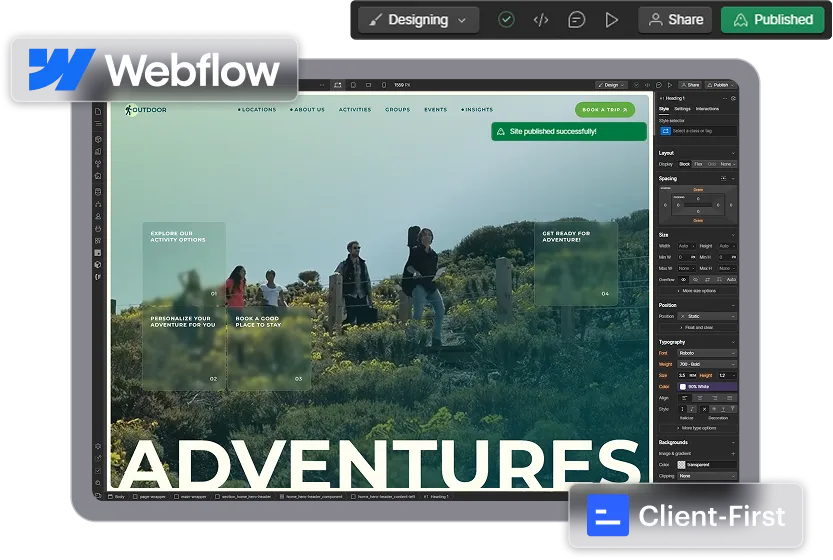This screenshot has width=833, height=560.
Task: Click the BOOK A TRIP button on canvas
Action: pos(605,110)
